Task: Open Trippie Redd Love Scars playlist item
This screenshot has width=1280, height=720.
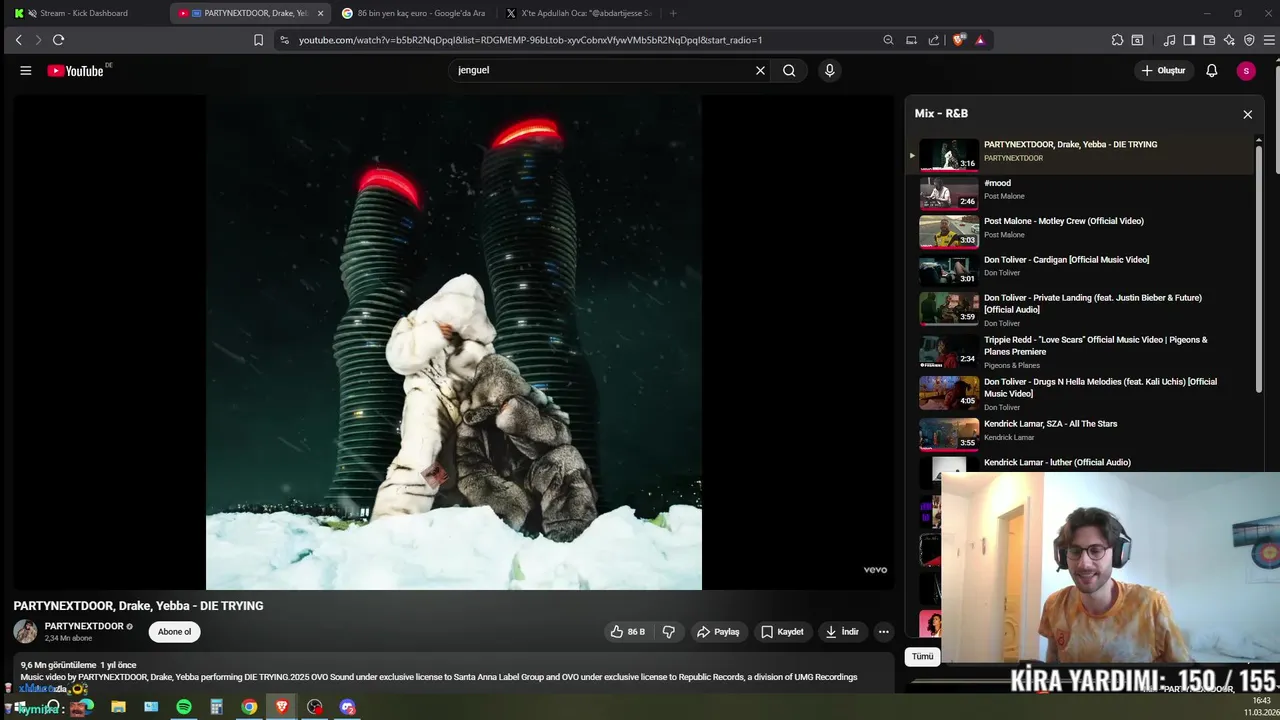Action: pyautogui.click(x=1080, y=351)
